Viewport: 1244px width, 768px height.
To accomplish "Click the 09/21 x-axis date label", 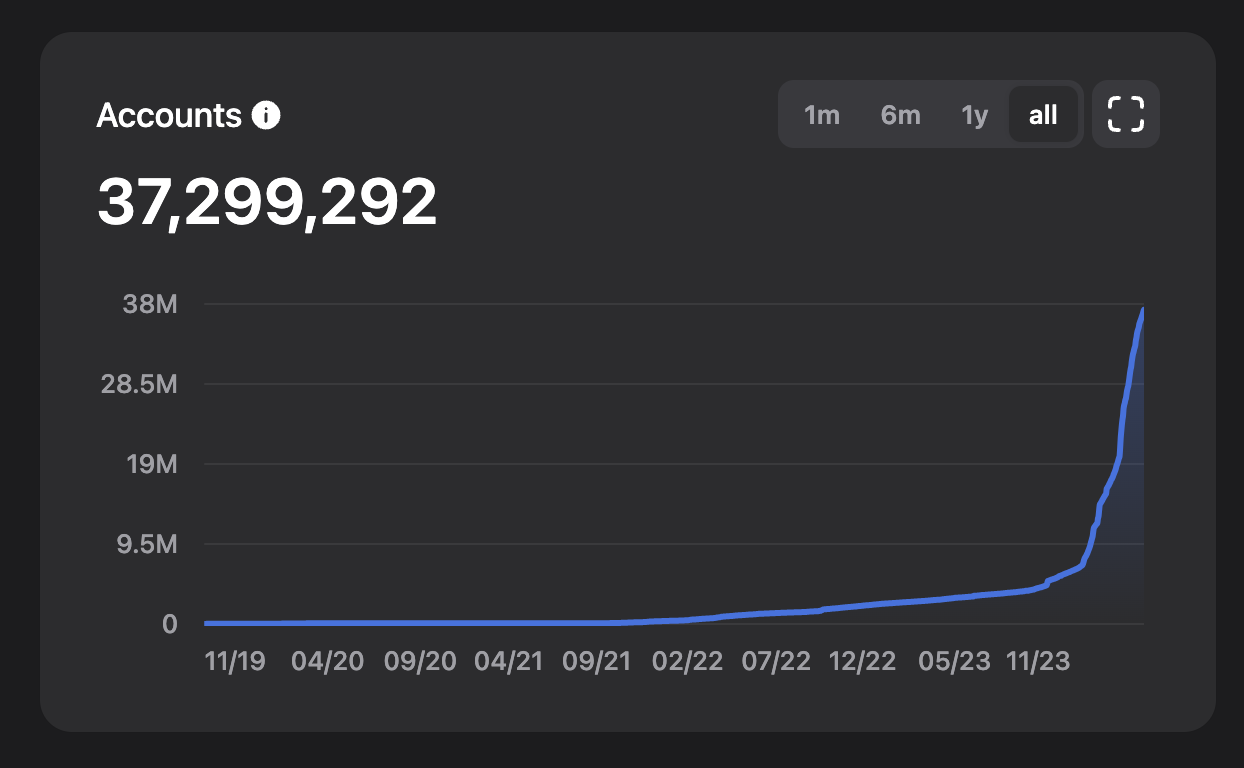I will [x=597, y=662].
